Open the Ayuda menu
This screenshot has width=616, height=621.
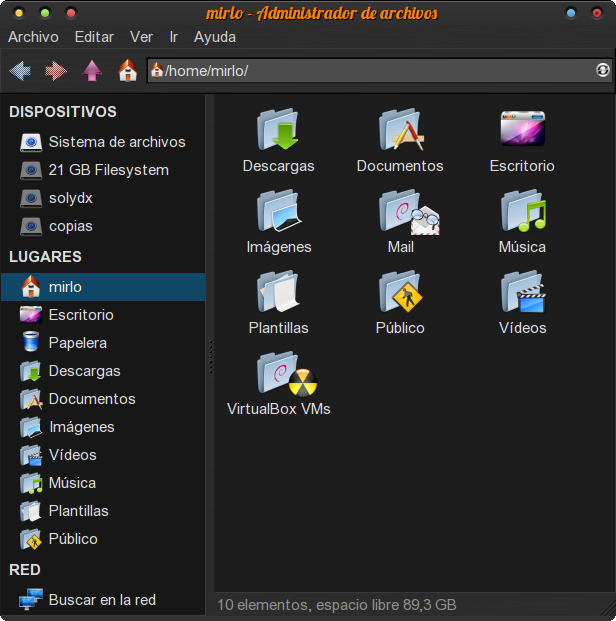point(215,37)
